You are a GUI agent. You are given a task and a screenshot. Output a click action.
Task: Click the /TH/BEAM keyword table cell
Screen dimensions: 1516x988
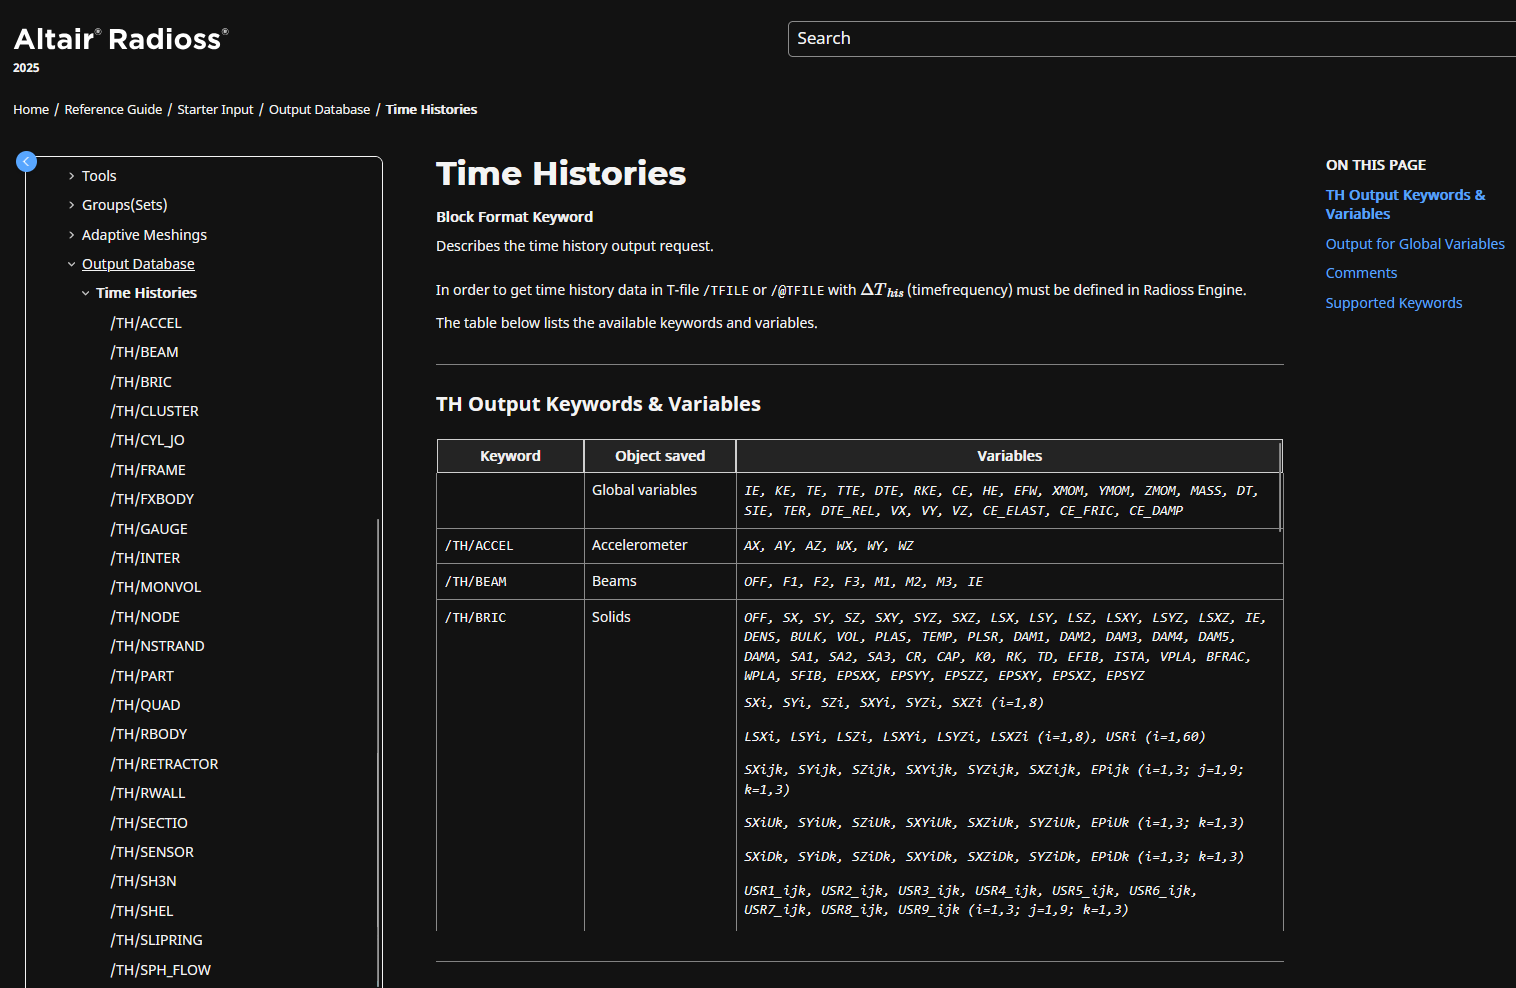tap(510, 582)
